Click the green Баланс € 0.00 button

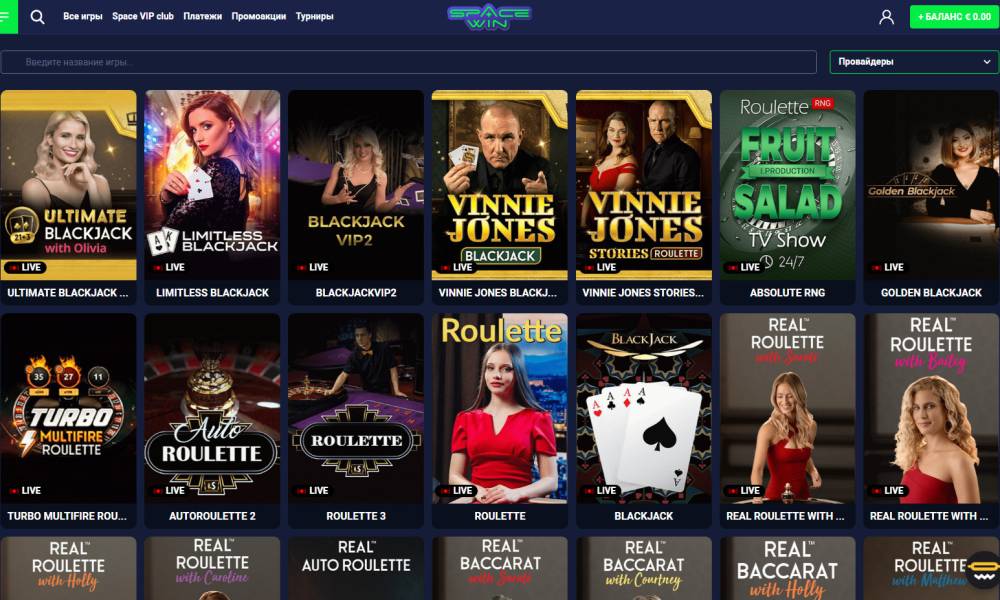954,17
